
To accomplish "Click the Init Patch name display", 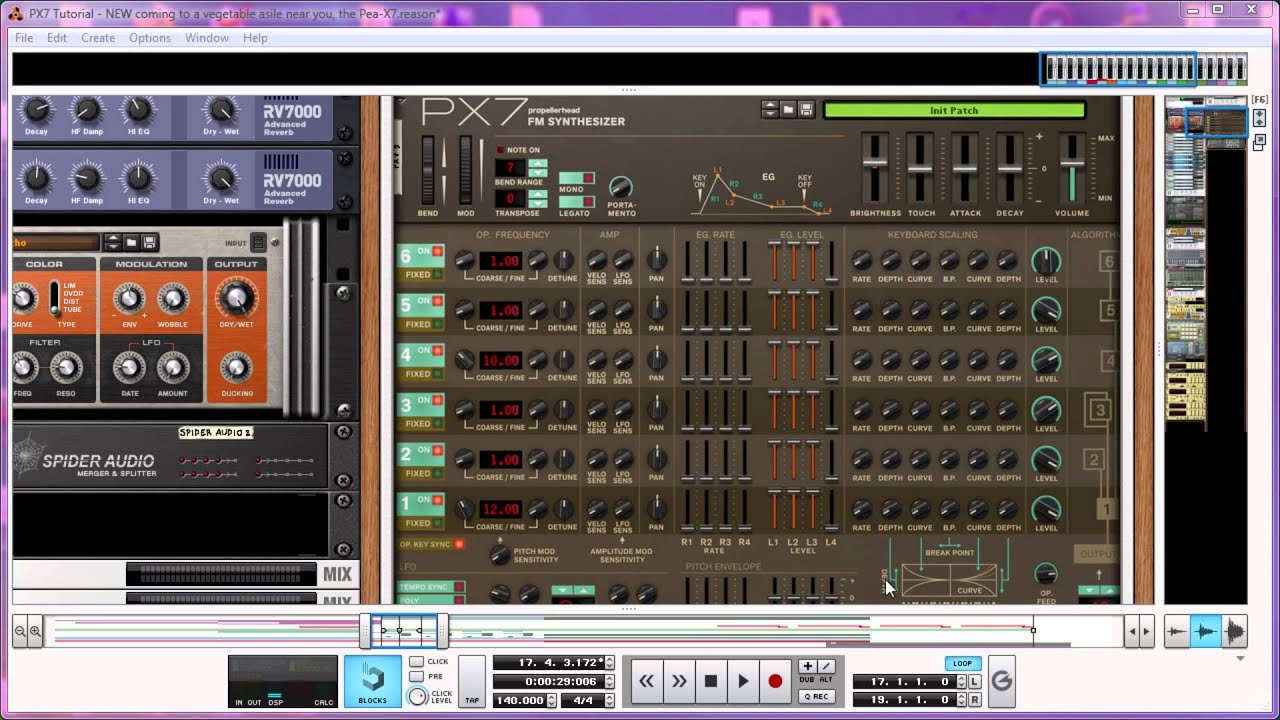I will point(954,110).
